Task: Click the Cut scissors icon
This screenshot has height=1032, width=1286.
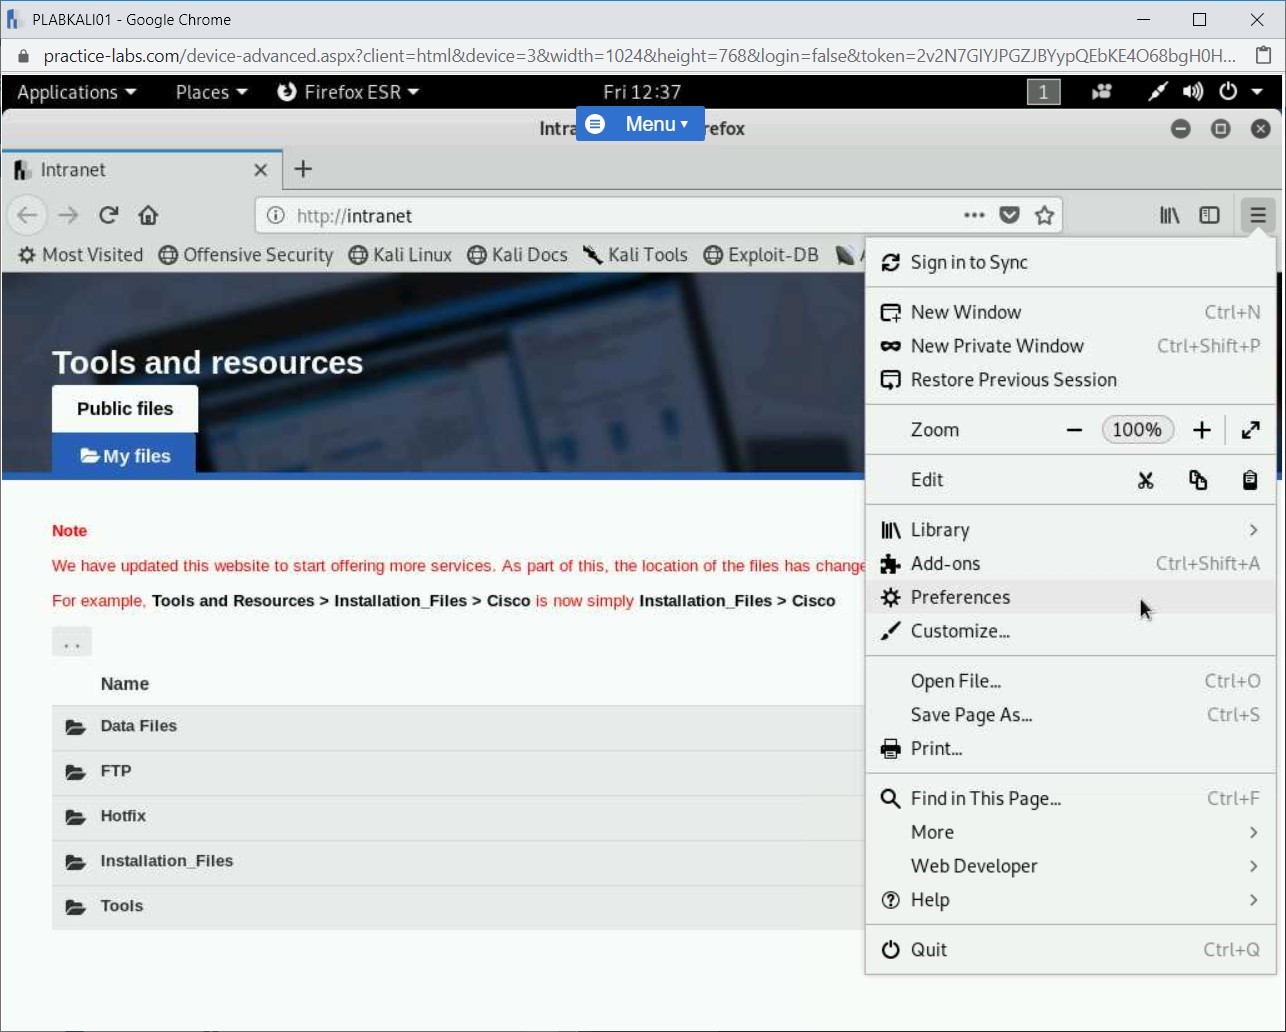Action: pyautogui.click(x=1145, y=480)
